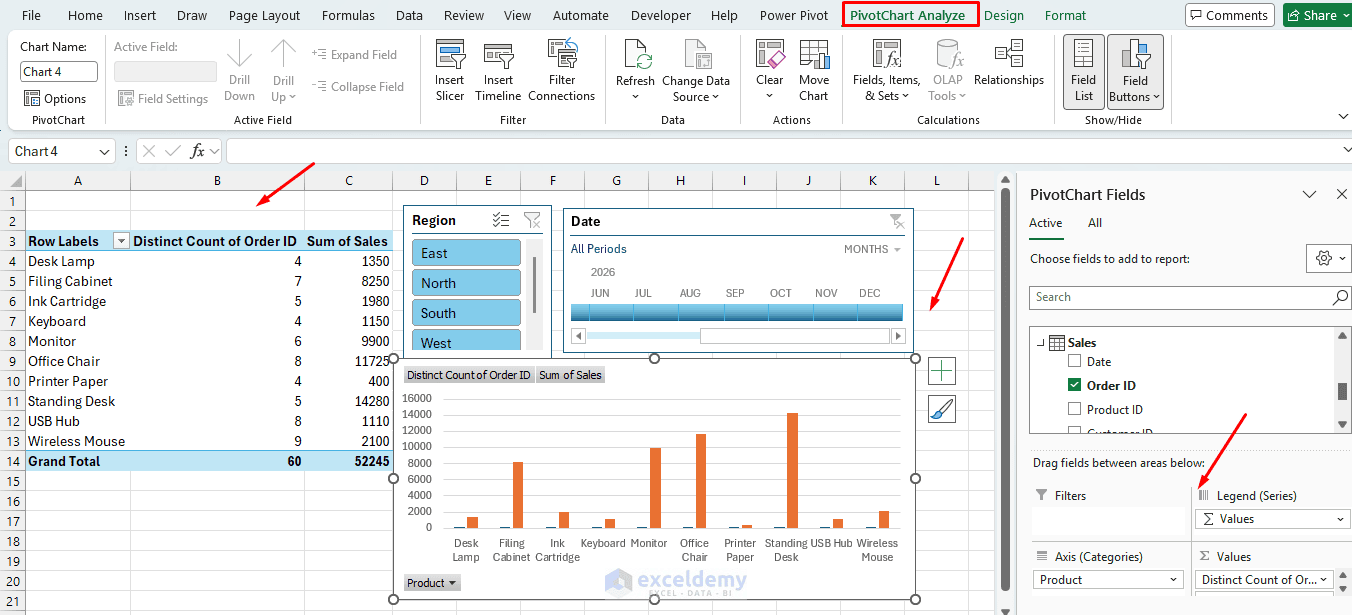Select North in Region slicer
This screenshot has height=615, width=1352.
pos(466,283)
